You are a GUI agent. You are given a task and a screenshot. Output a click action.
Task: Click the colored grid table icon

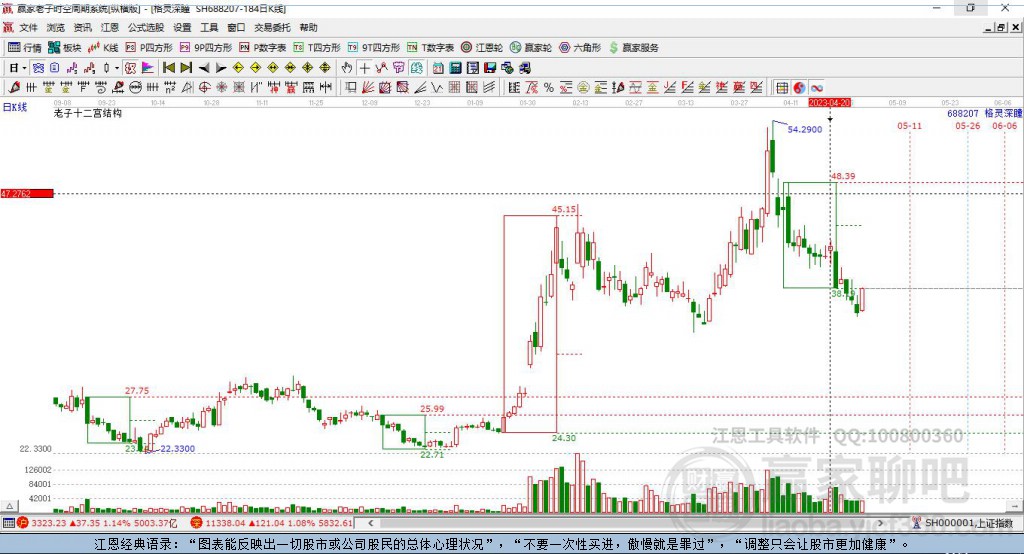(782, 88)
